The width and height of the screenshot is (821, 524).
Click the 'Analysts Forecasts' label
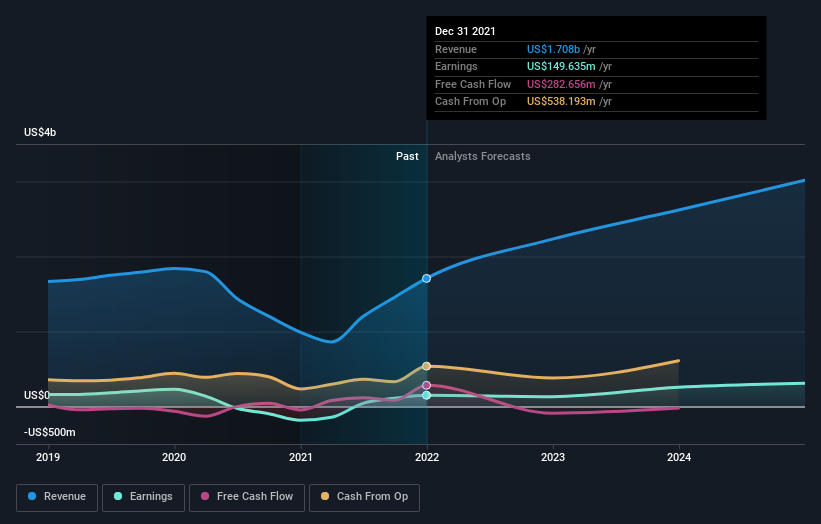(x=483, y=157)
